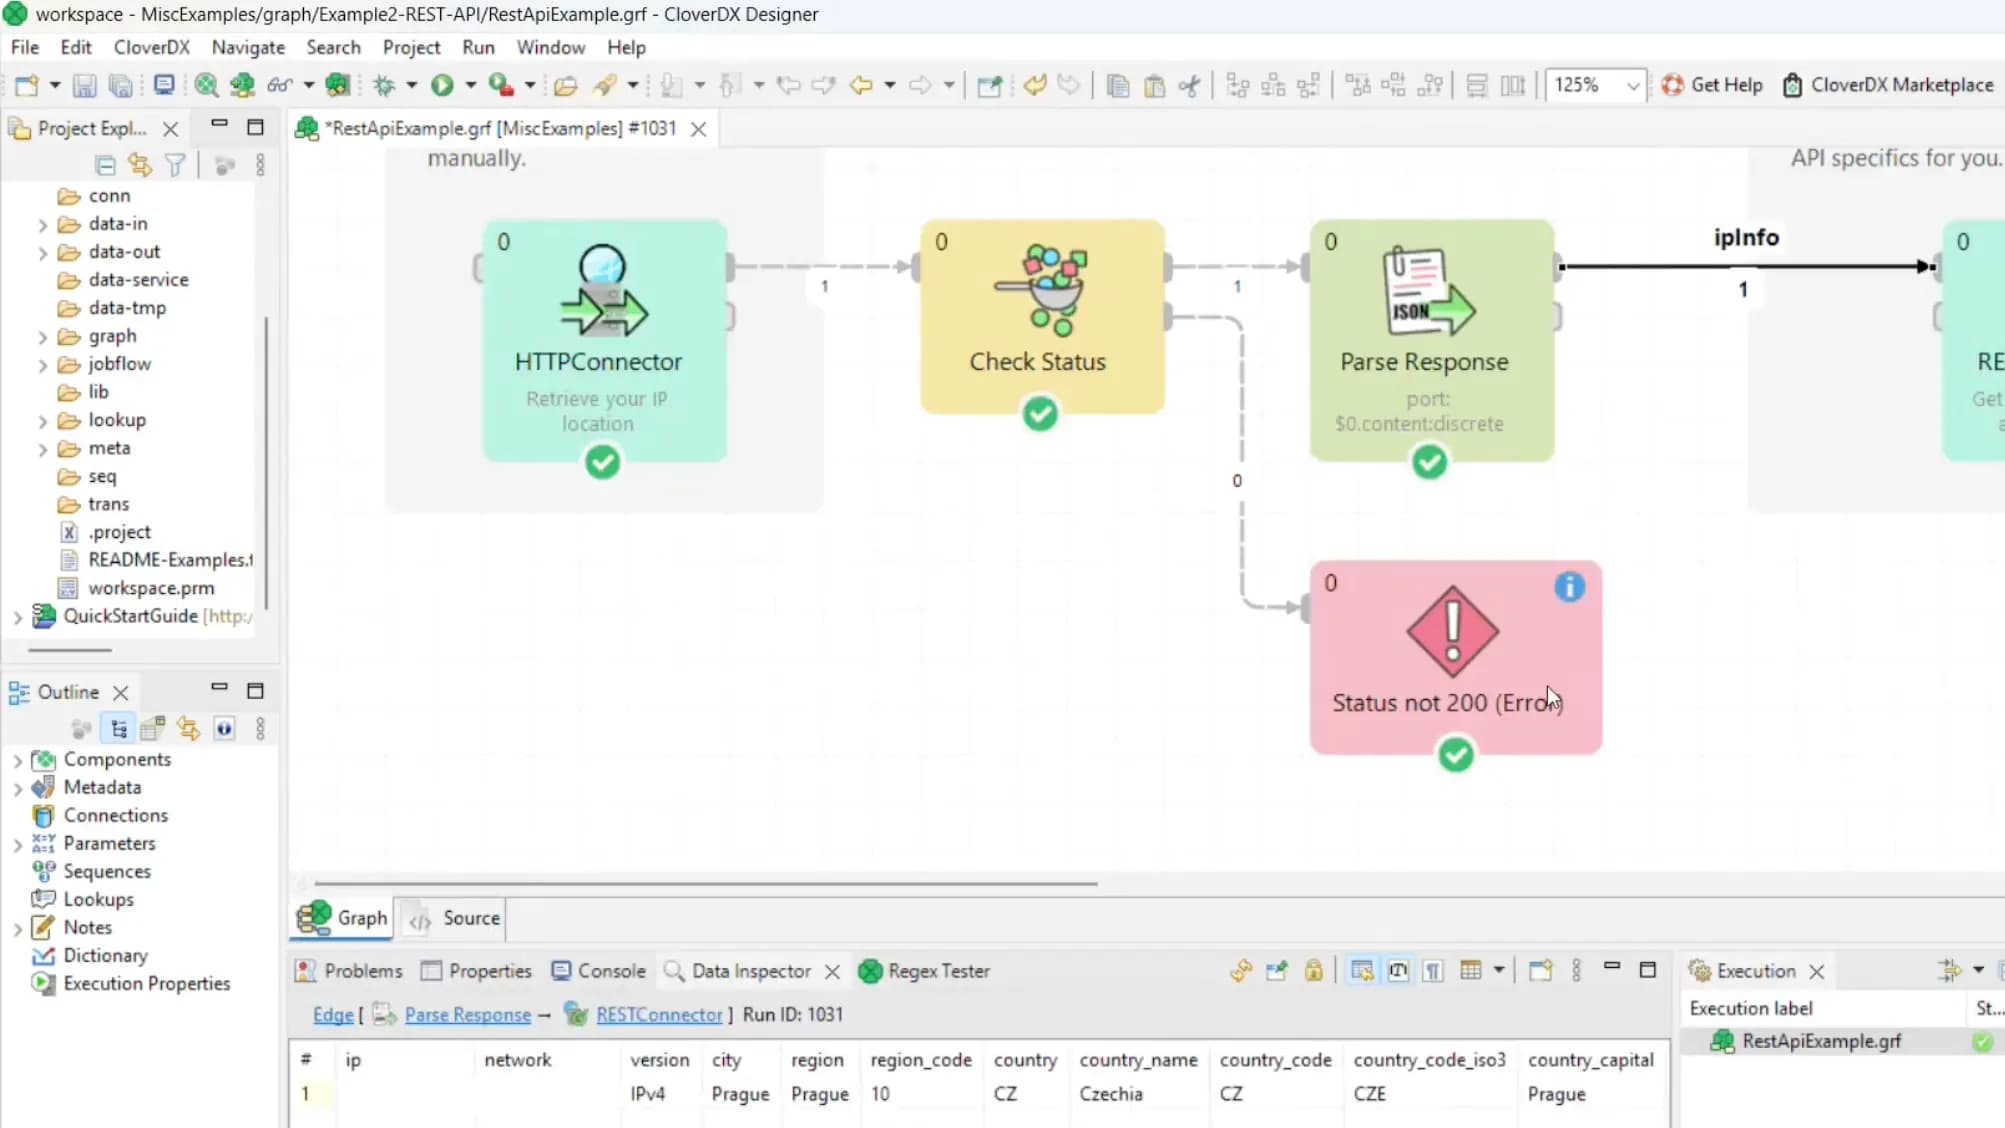The image size is (2005, 1128).
Task: Select RestApiExample.grf in Execution panel
Action: 1821,1041
